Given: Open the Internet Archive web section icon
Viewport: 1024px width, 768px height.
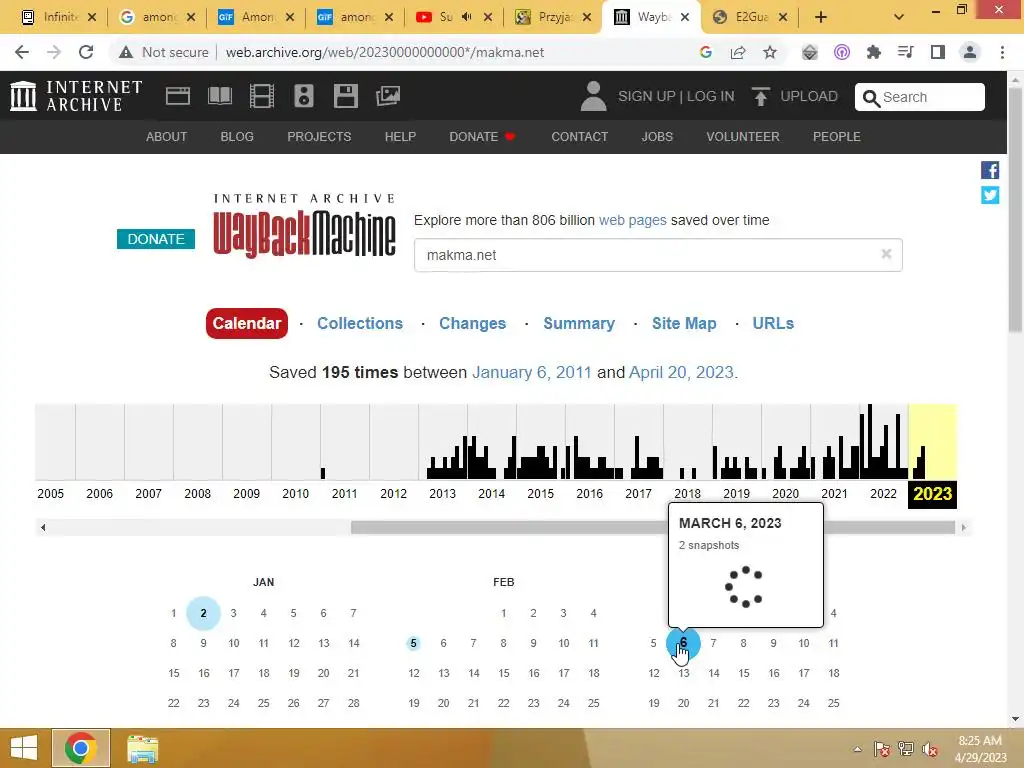Looking at the screenshot, I should click(x=178, y=96).
